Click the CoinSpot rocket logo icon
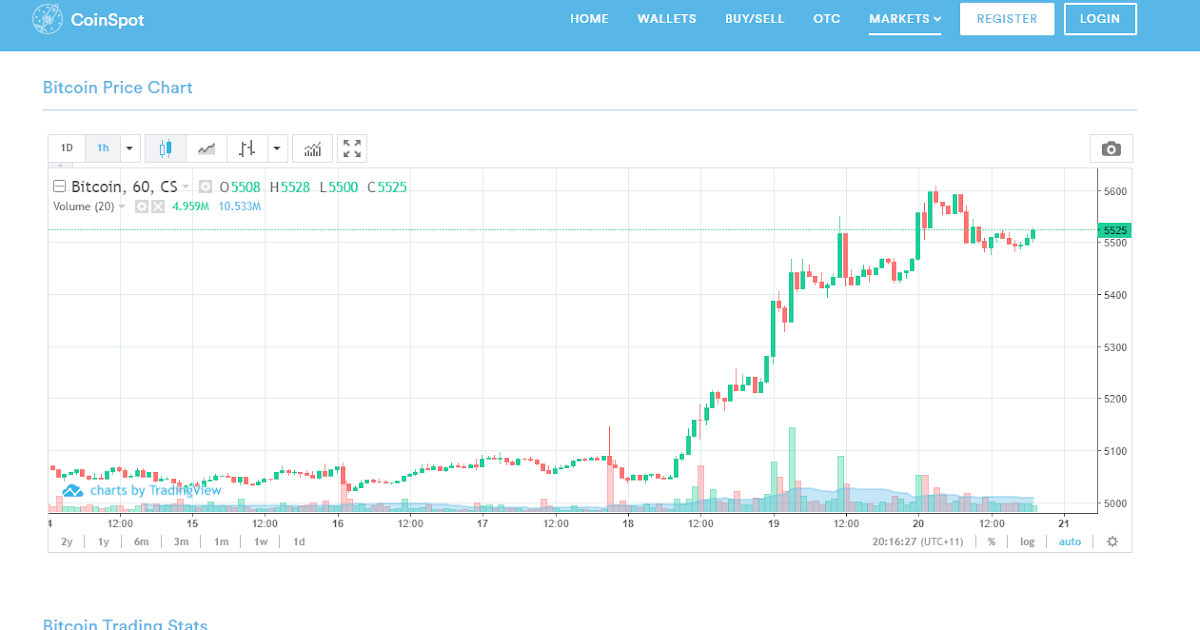 coord(46,18)
